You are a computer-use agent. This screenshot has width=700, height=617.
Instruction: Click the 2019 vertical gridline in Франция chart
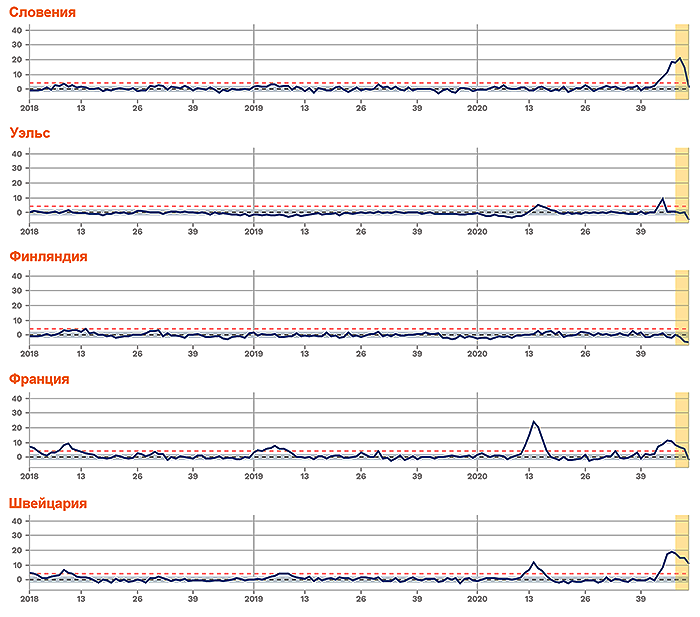[x=254, y=430]
